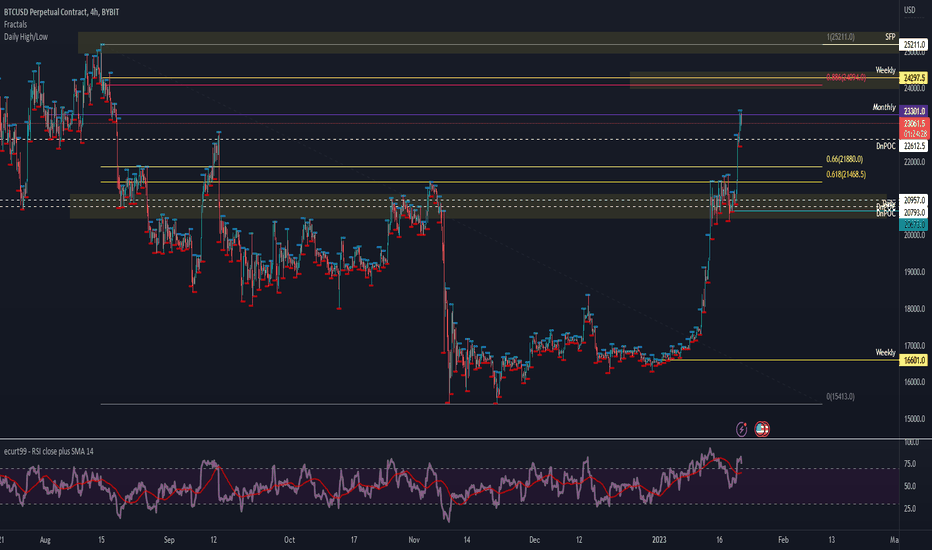The image size is (932, 550).
Task: Click the Sep date on time axis
Action: [x=169, y=540]
